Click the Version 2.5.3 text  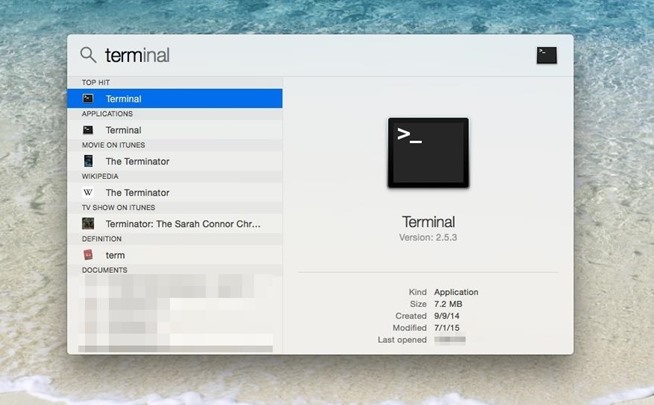[x=428, y=238]
